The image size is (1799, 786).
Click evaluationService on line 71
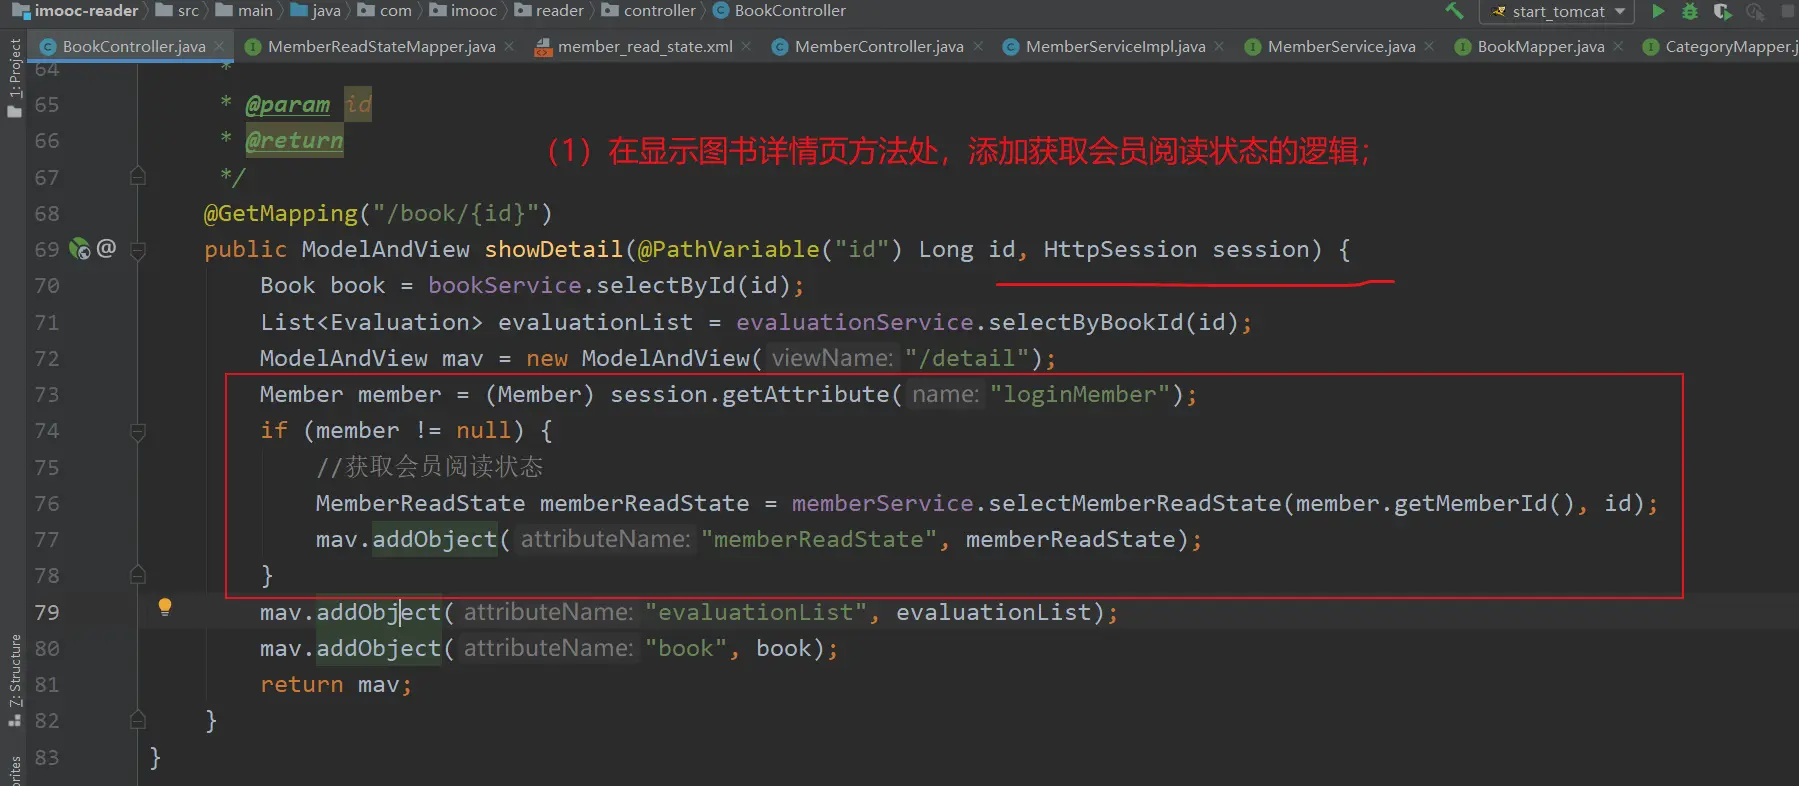[x=855, y=322]
